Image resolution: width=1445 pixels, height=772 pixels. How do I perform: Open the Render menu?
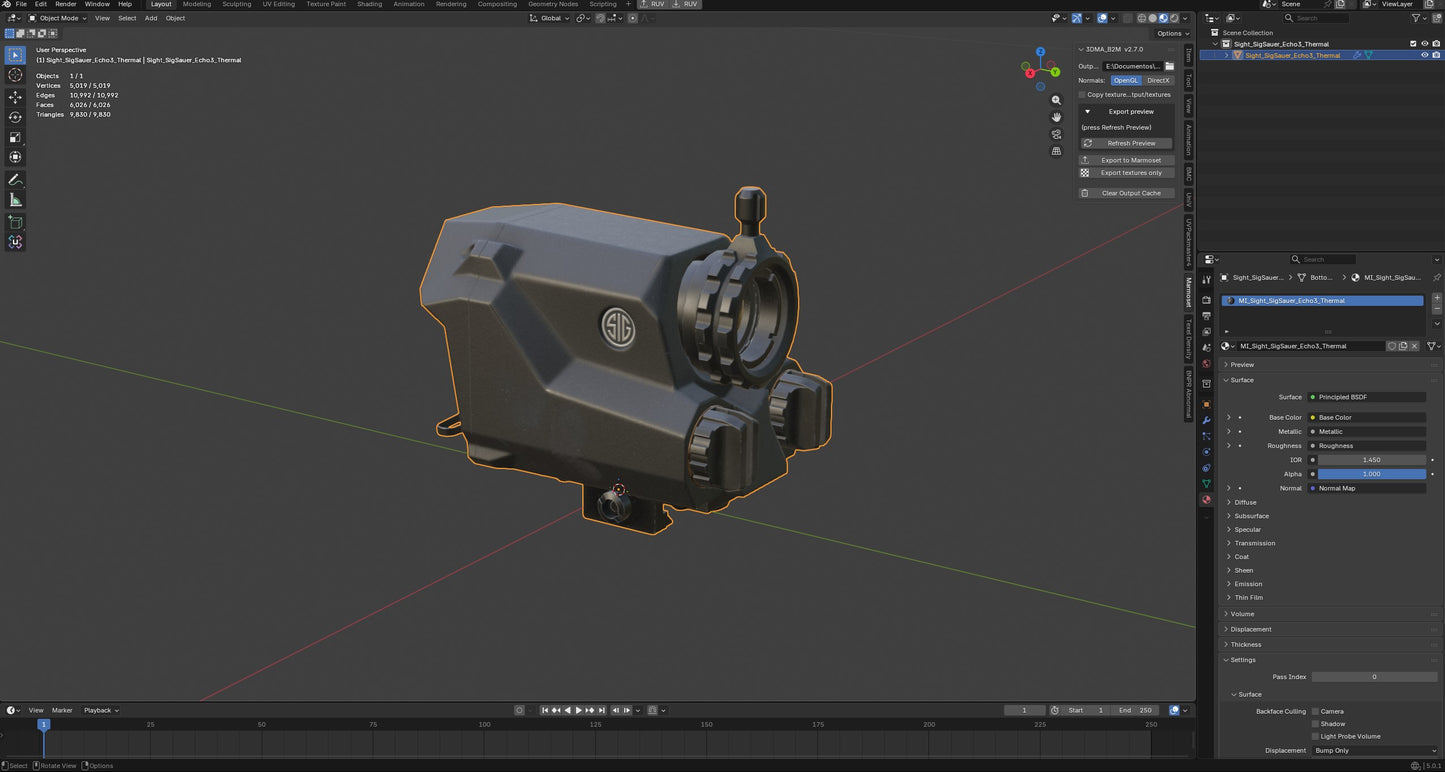pyautogui.click(x=65, y=4)
